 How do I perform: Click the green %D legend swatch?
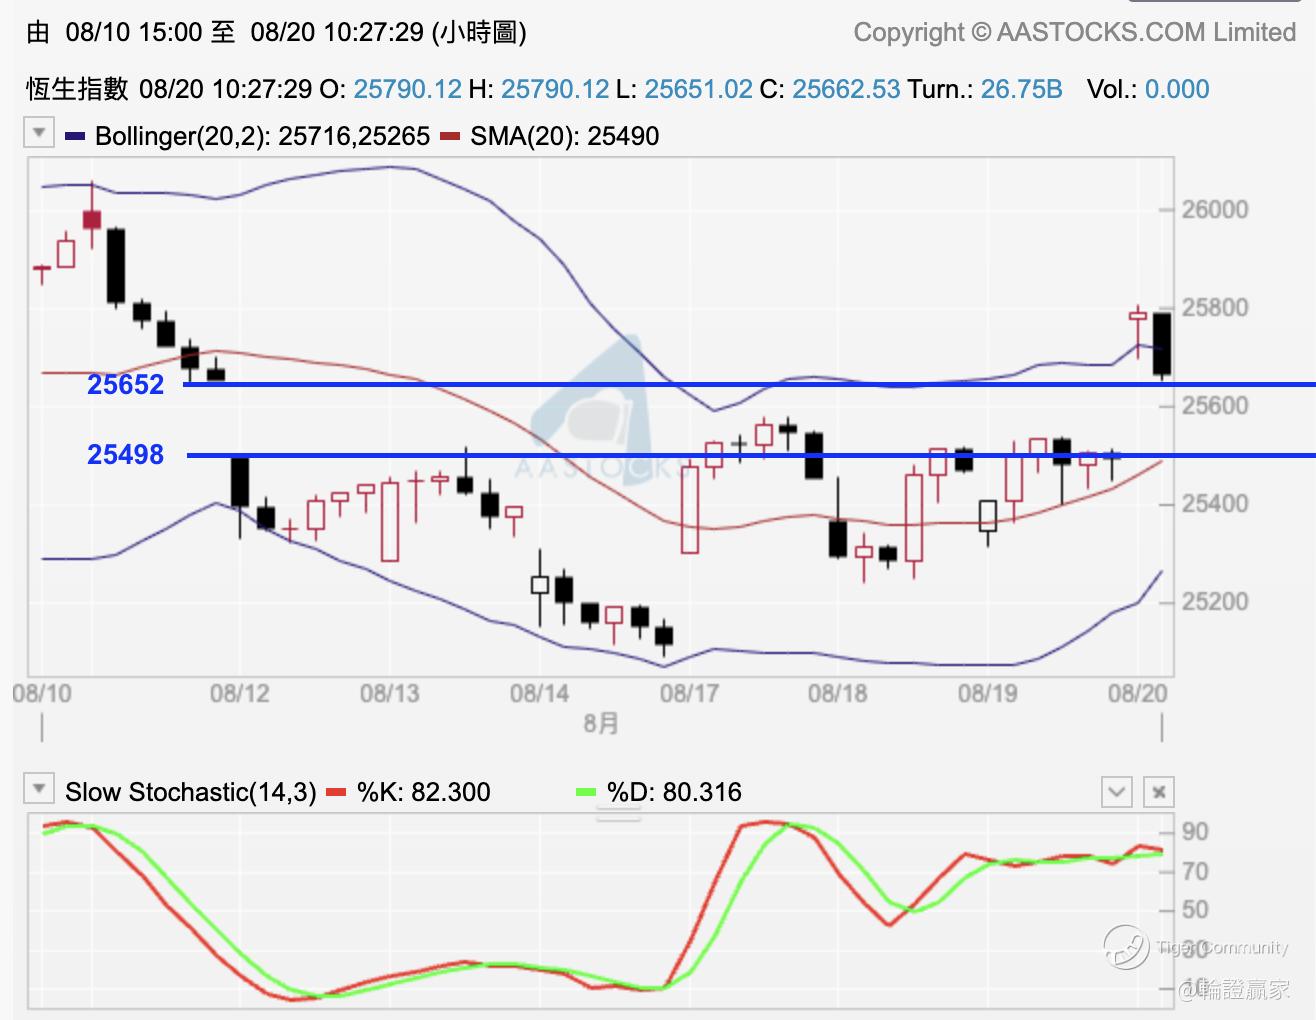[586, 793]
